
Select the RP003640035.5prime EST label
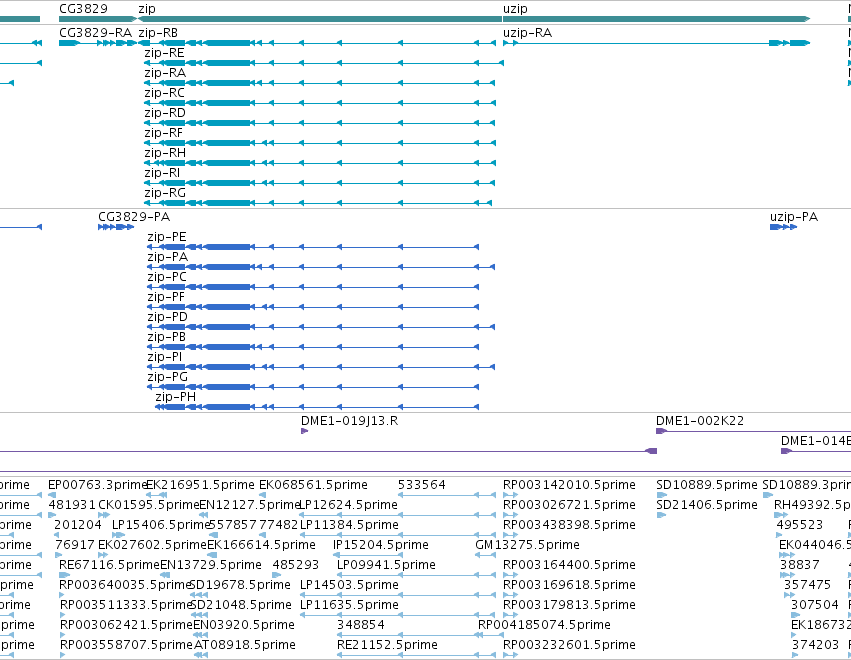pos(125,585)
